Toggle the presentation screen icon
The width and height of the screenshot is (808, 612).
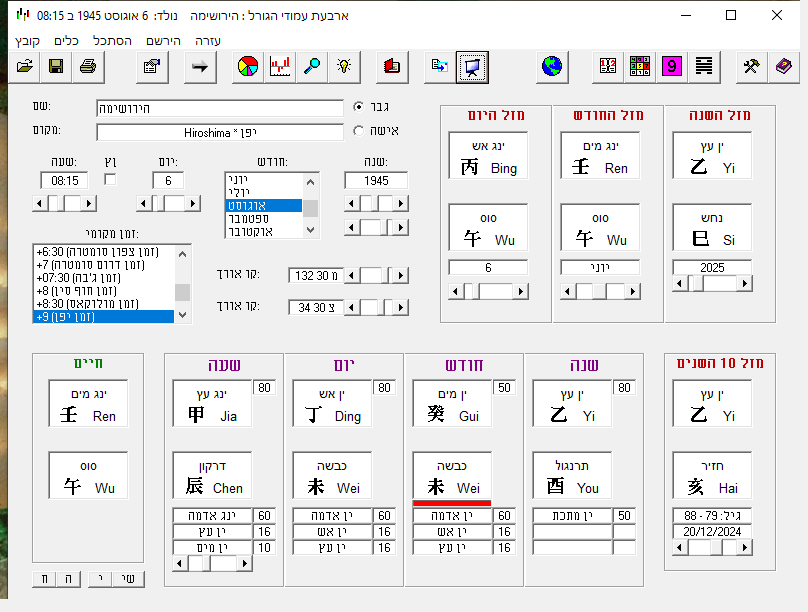(473, 67)
